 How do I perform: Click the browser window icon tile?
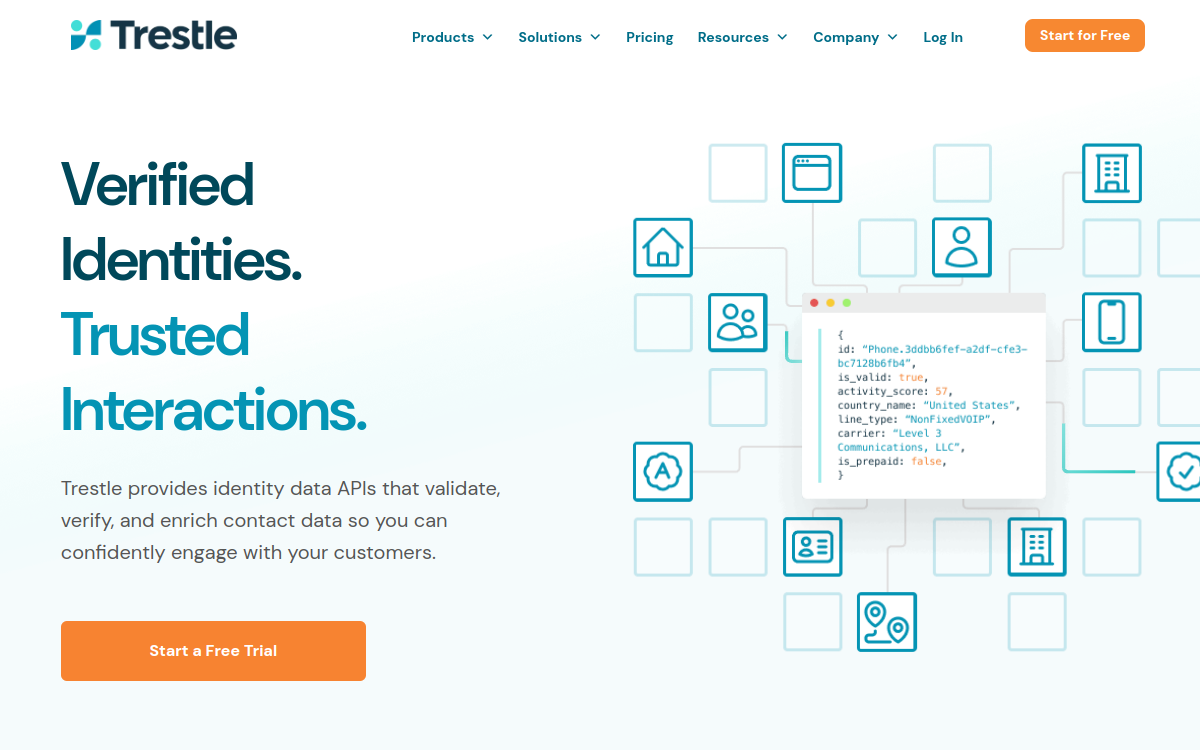click(812, 173)
